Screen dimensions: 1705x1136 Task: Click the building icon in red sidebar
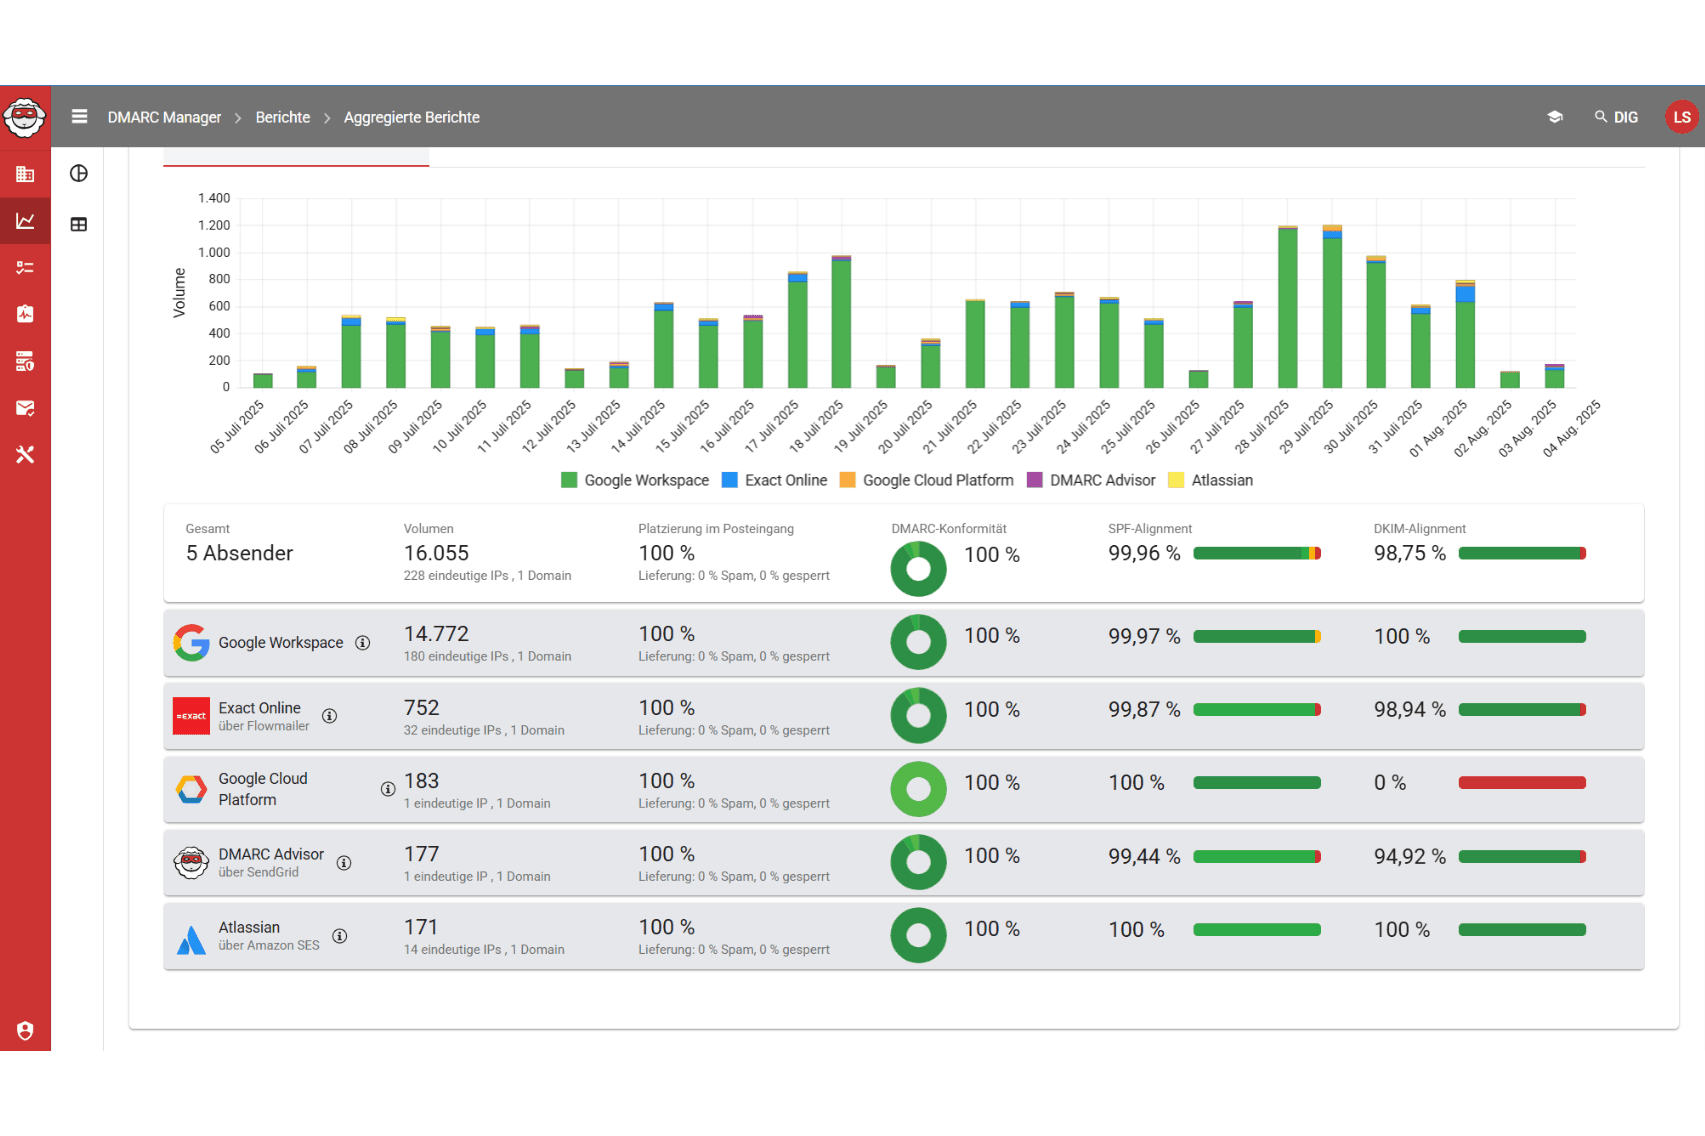25,174
